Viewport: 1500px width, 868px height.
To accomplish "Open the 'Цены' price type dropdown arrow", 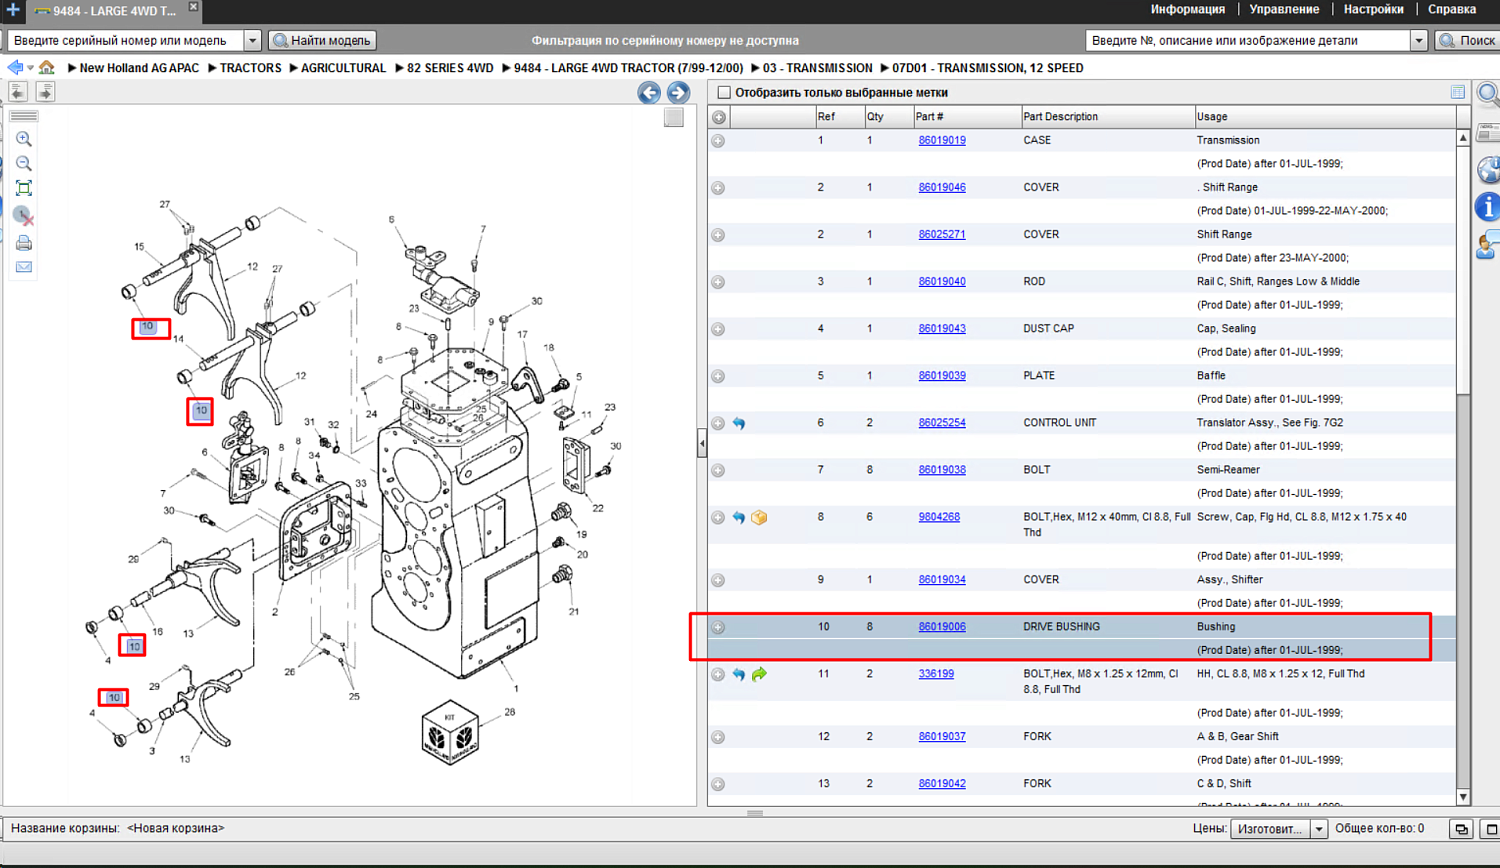I will [x=1319, y=829].
